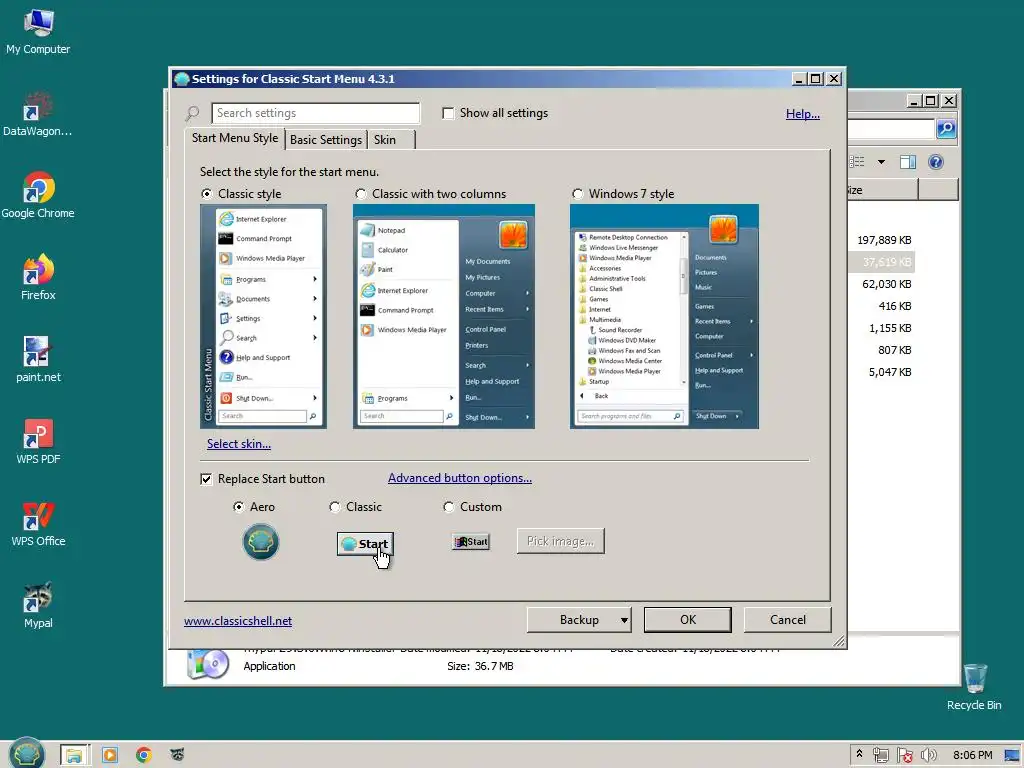Choose the Aero button option
Screen dimensions: 1024x768
(238, 507)
